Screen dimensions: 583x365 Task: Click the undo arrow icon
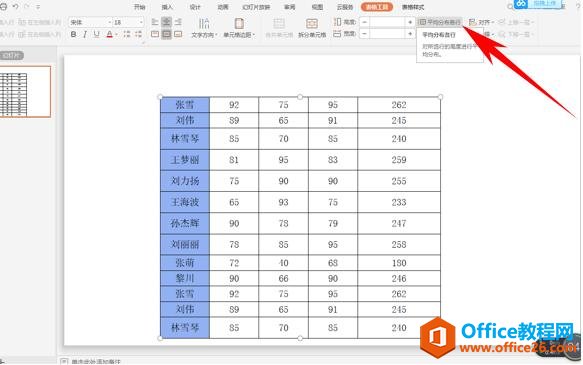pos(16,7)
